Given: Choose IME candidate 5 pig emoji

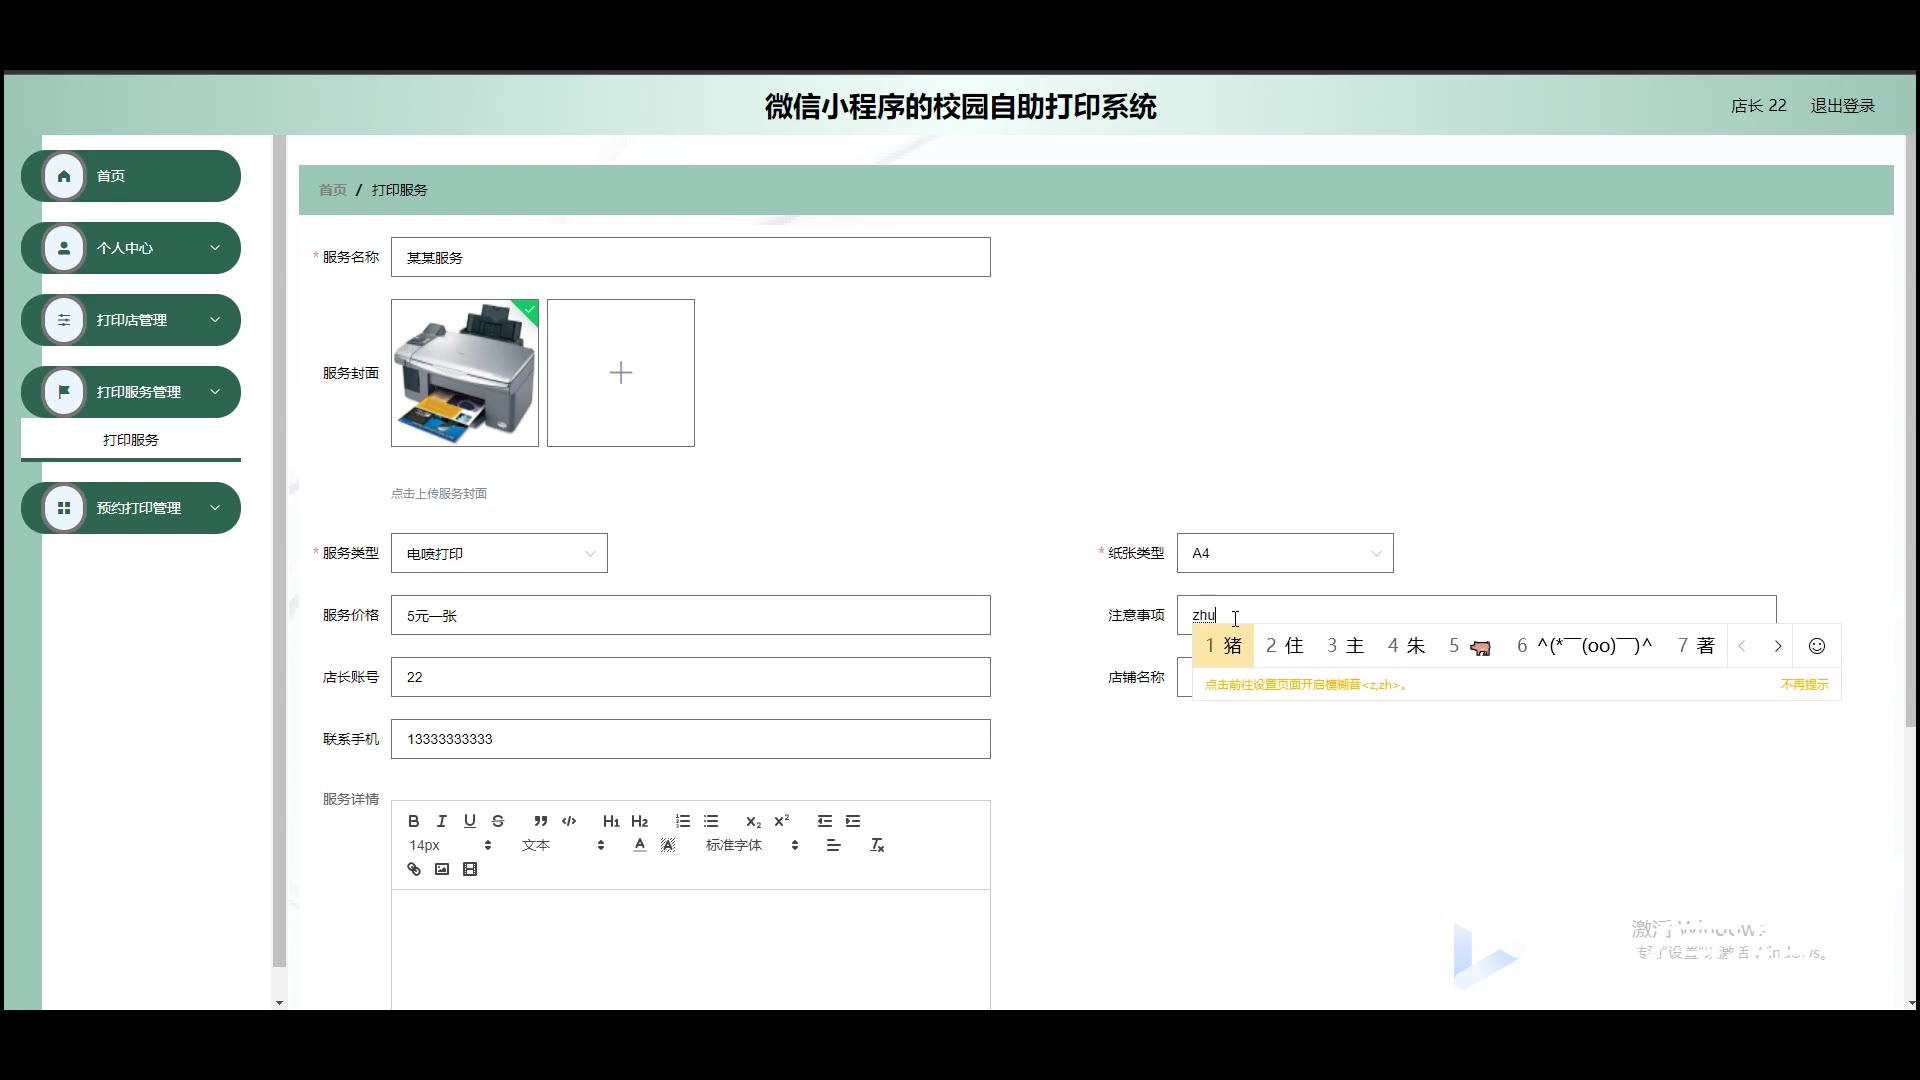Looking at the screenshot, I should 1470,646.
